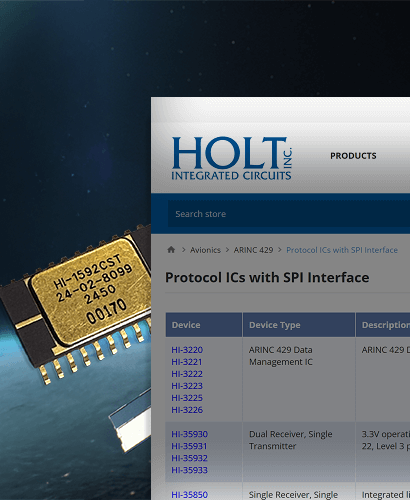Open device HI-3221
This screenshot has height=500, width=410.
coord(187,362)
